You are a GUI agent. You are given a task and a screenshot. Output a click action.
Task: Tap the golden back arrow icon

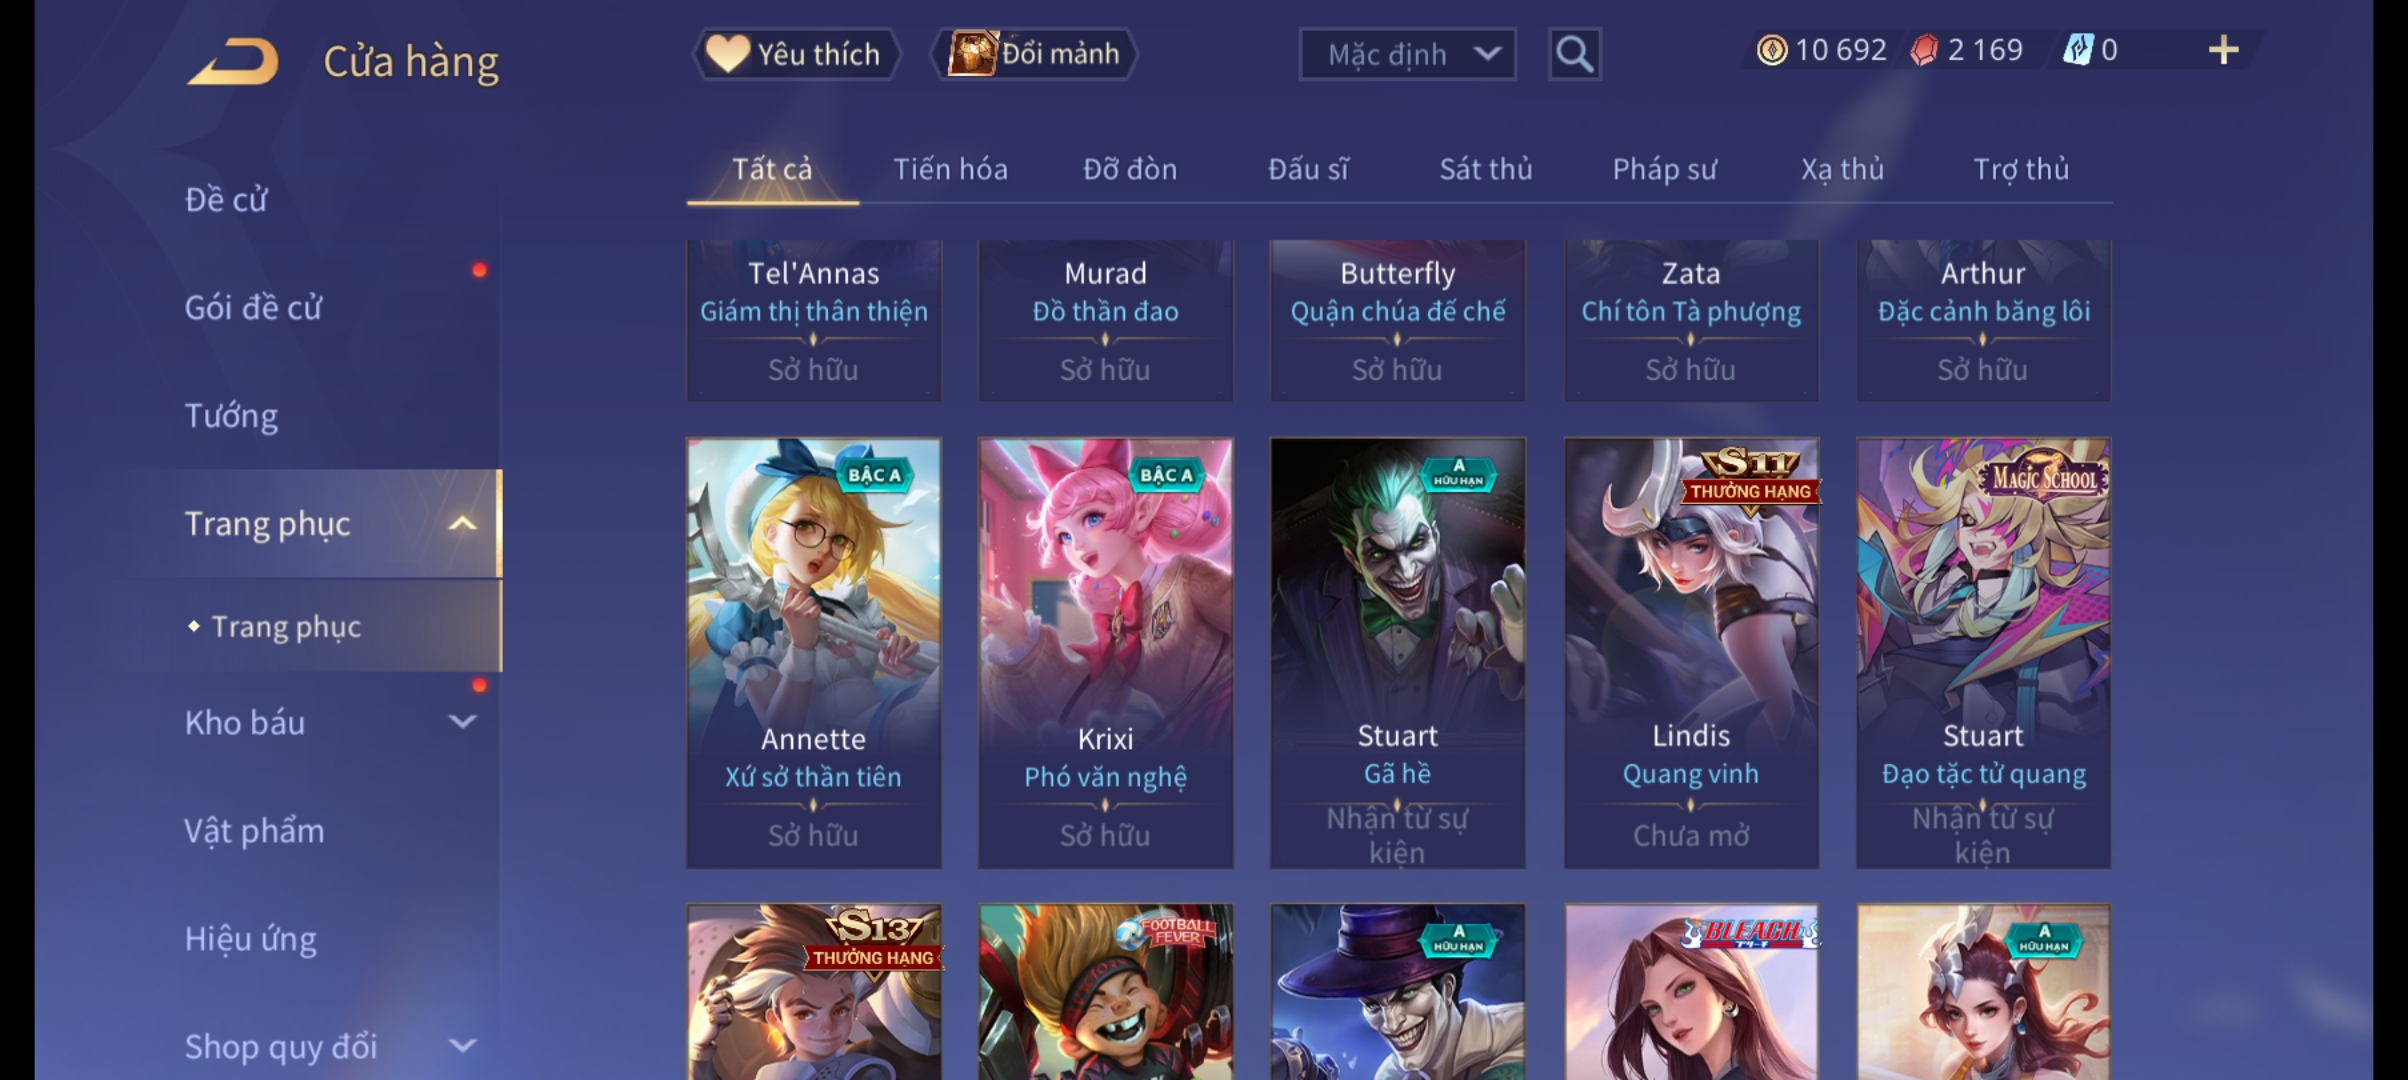(x=233, y=61)
